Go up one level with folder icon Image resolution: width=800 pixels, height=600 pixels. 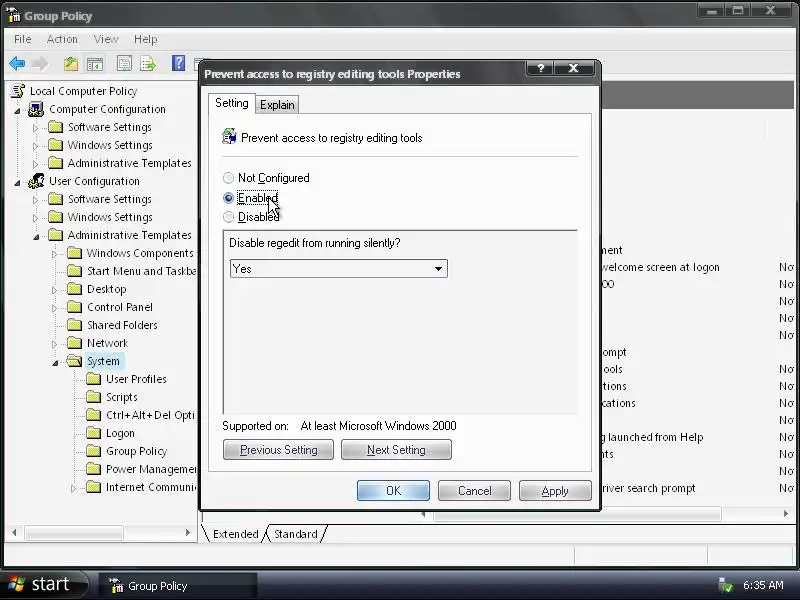[71, 64]
